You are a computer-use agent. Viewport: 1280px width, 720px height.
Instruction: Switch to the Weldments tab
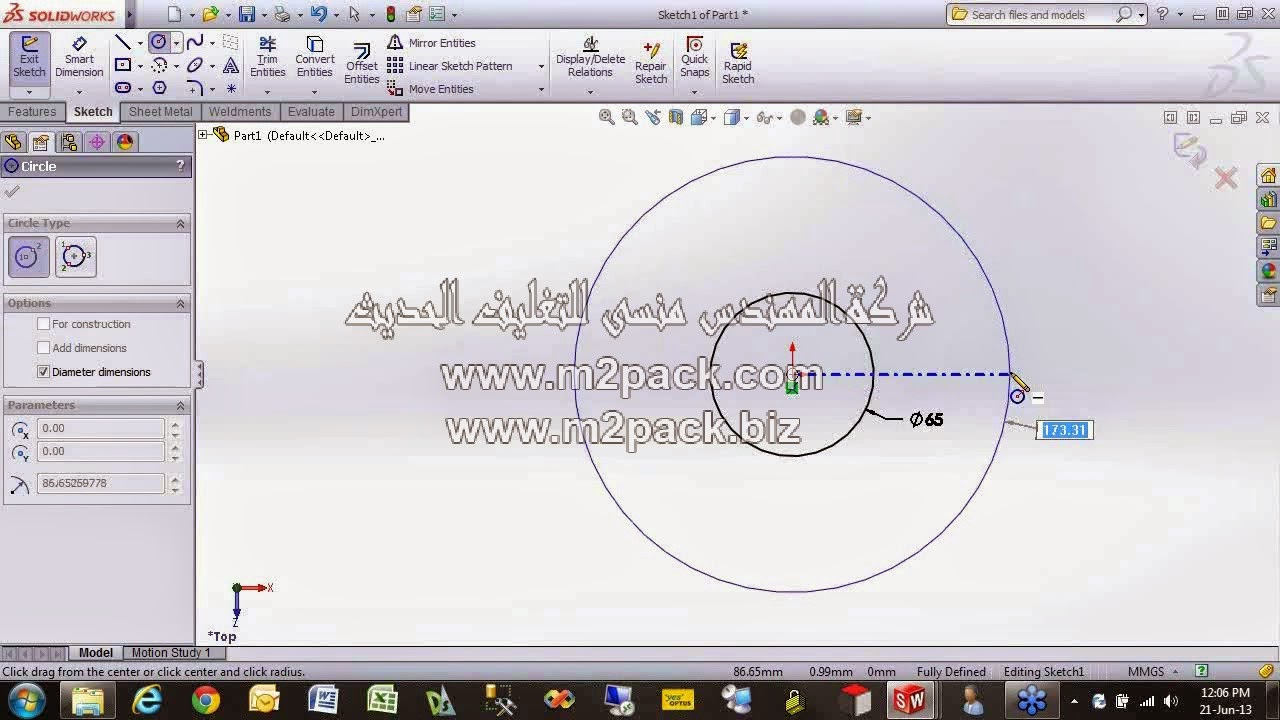tap(240, 112)
